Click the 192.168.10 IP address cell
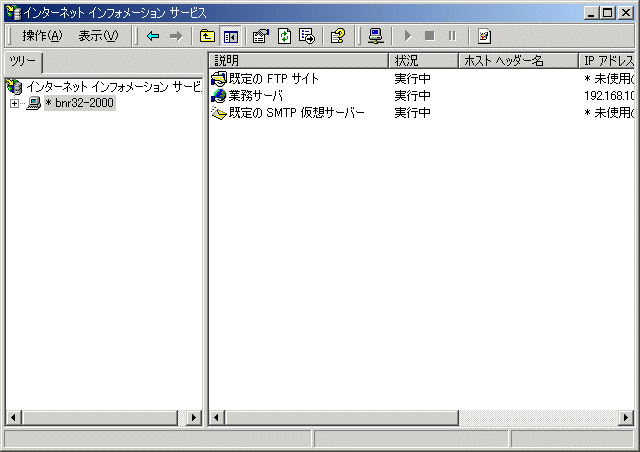The width and height of the screenshot is (640, 452). [x=609, y=96]
